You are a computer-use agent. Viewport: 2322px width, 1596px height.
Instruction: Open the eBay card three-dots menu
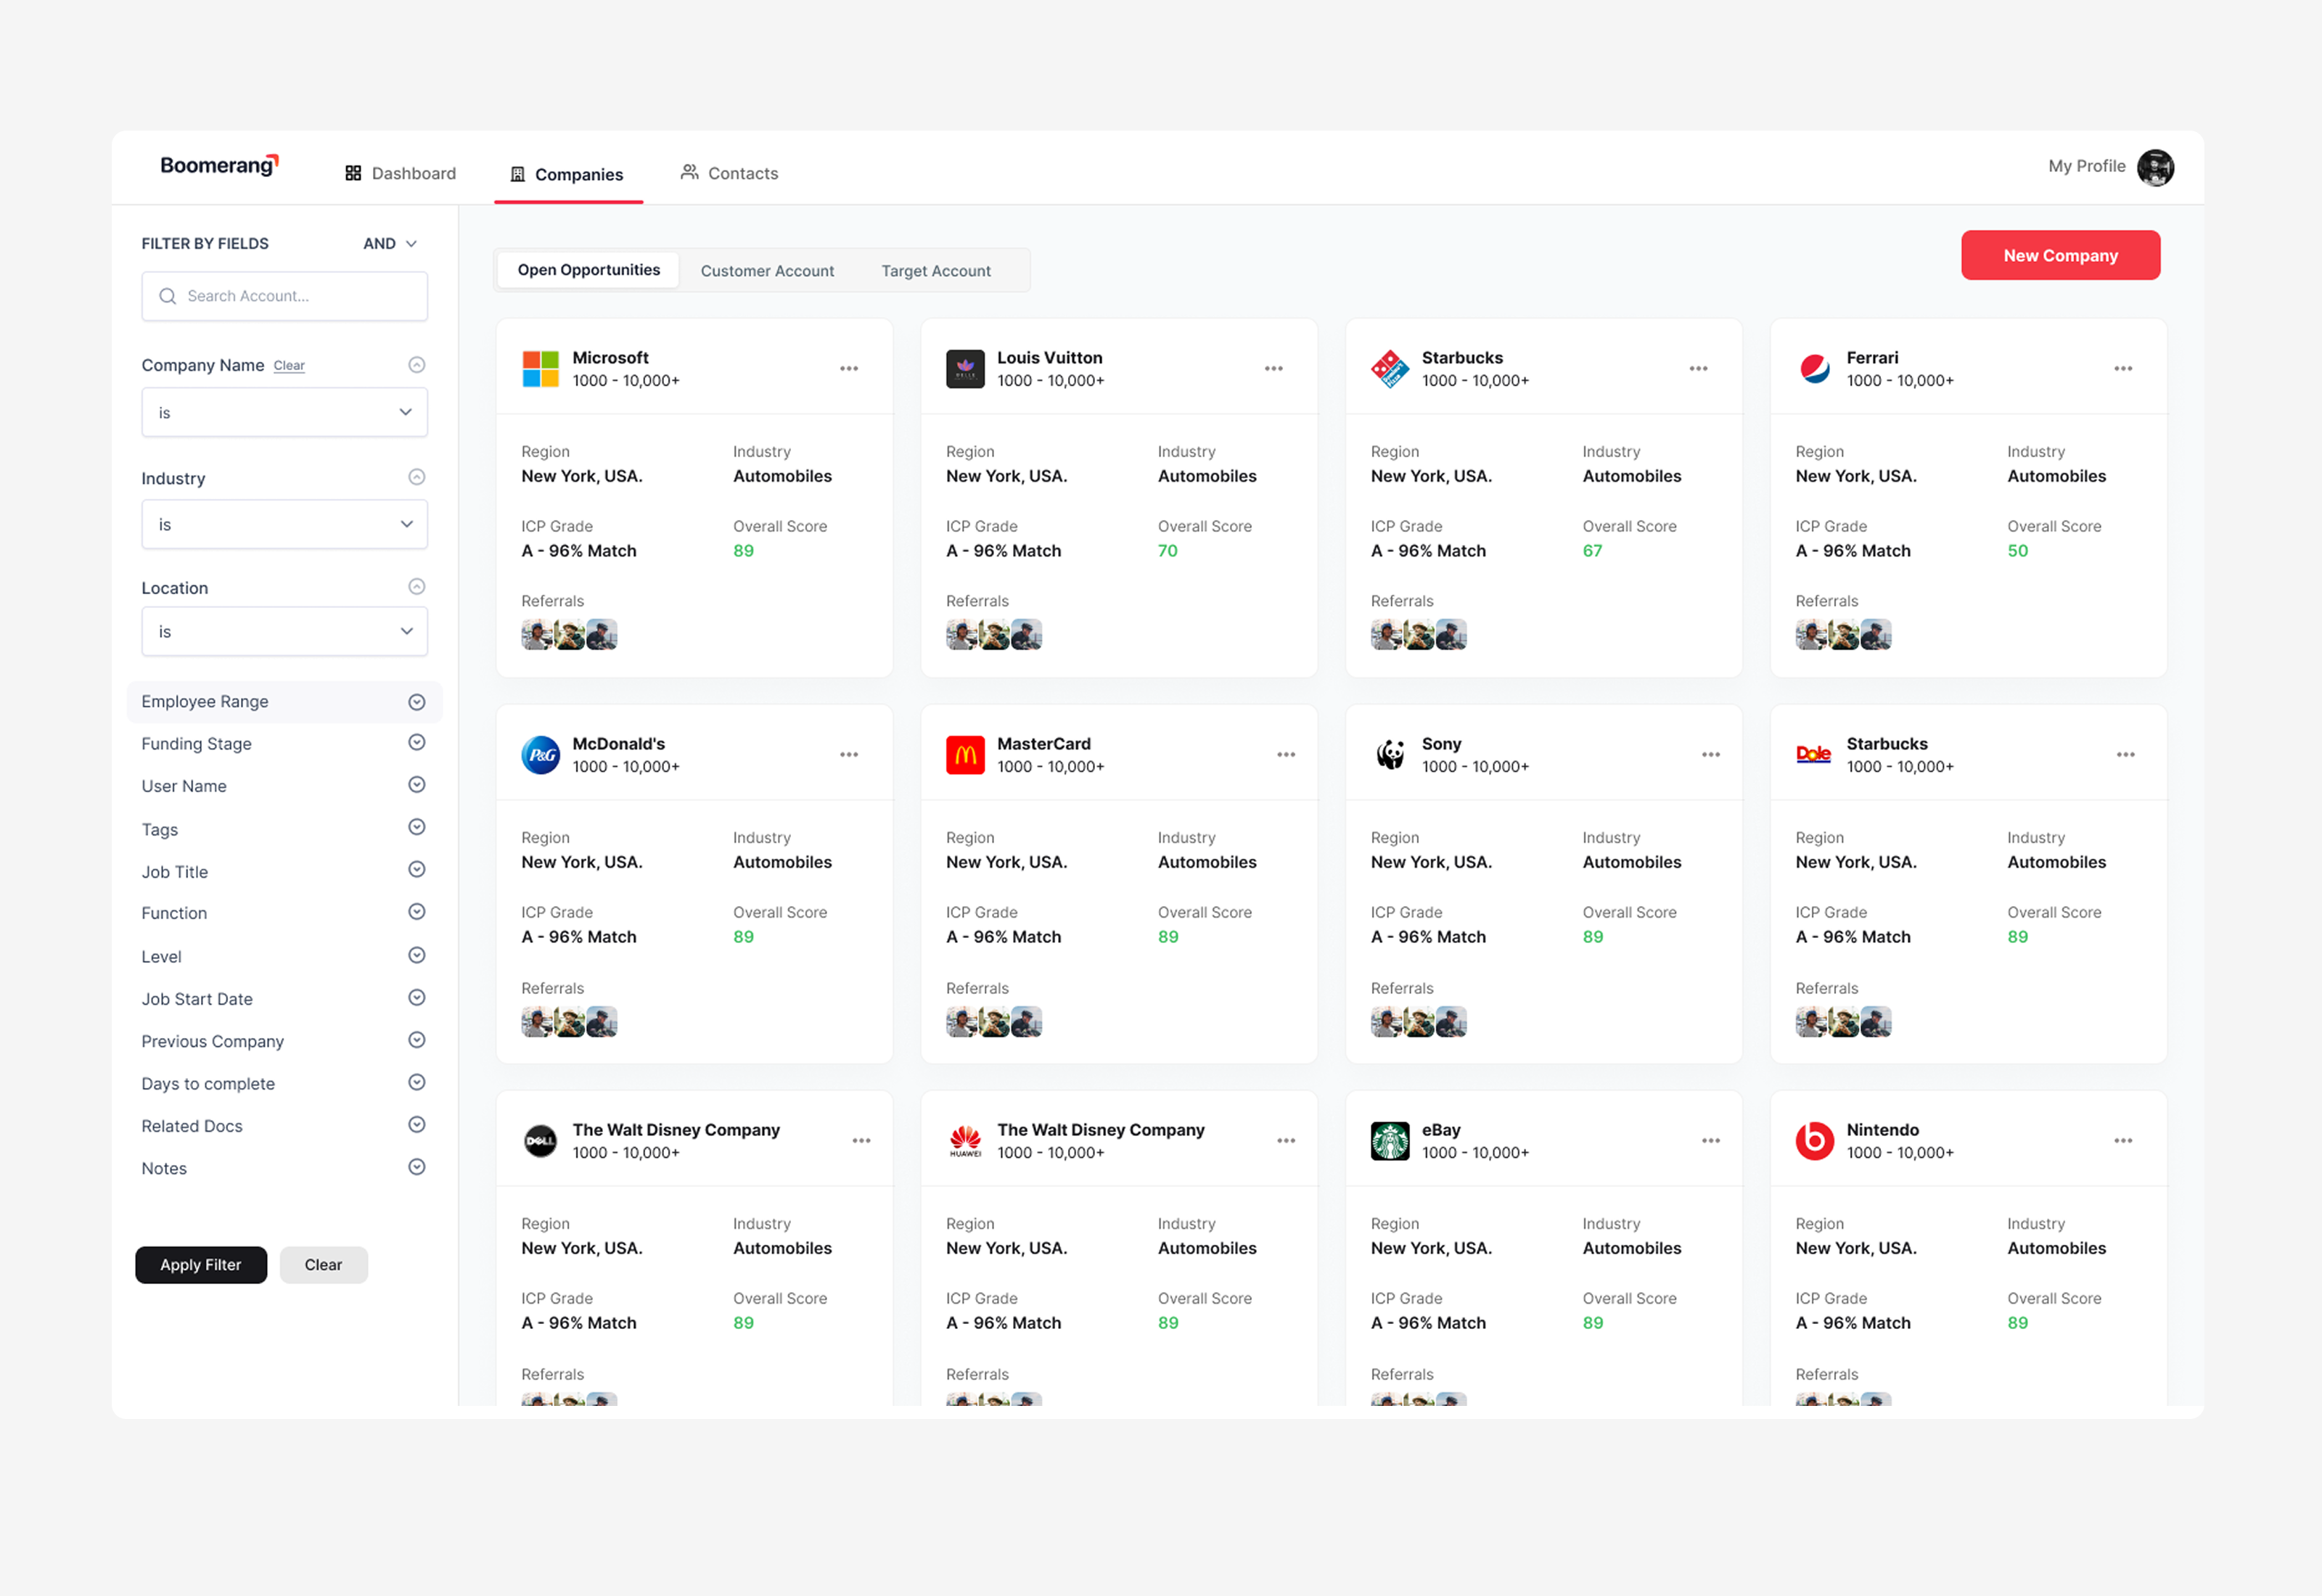point(1711,1141)
